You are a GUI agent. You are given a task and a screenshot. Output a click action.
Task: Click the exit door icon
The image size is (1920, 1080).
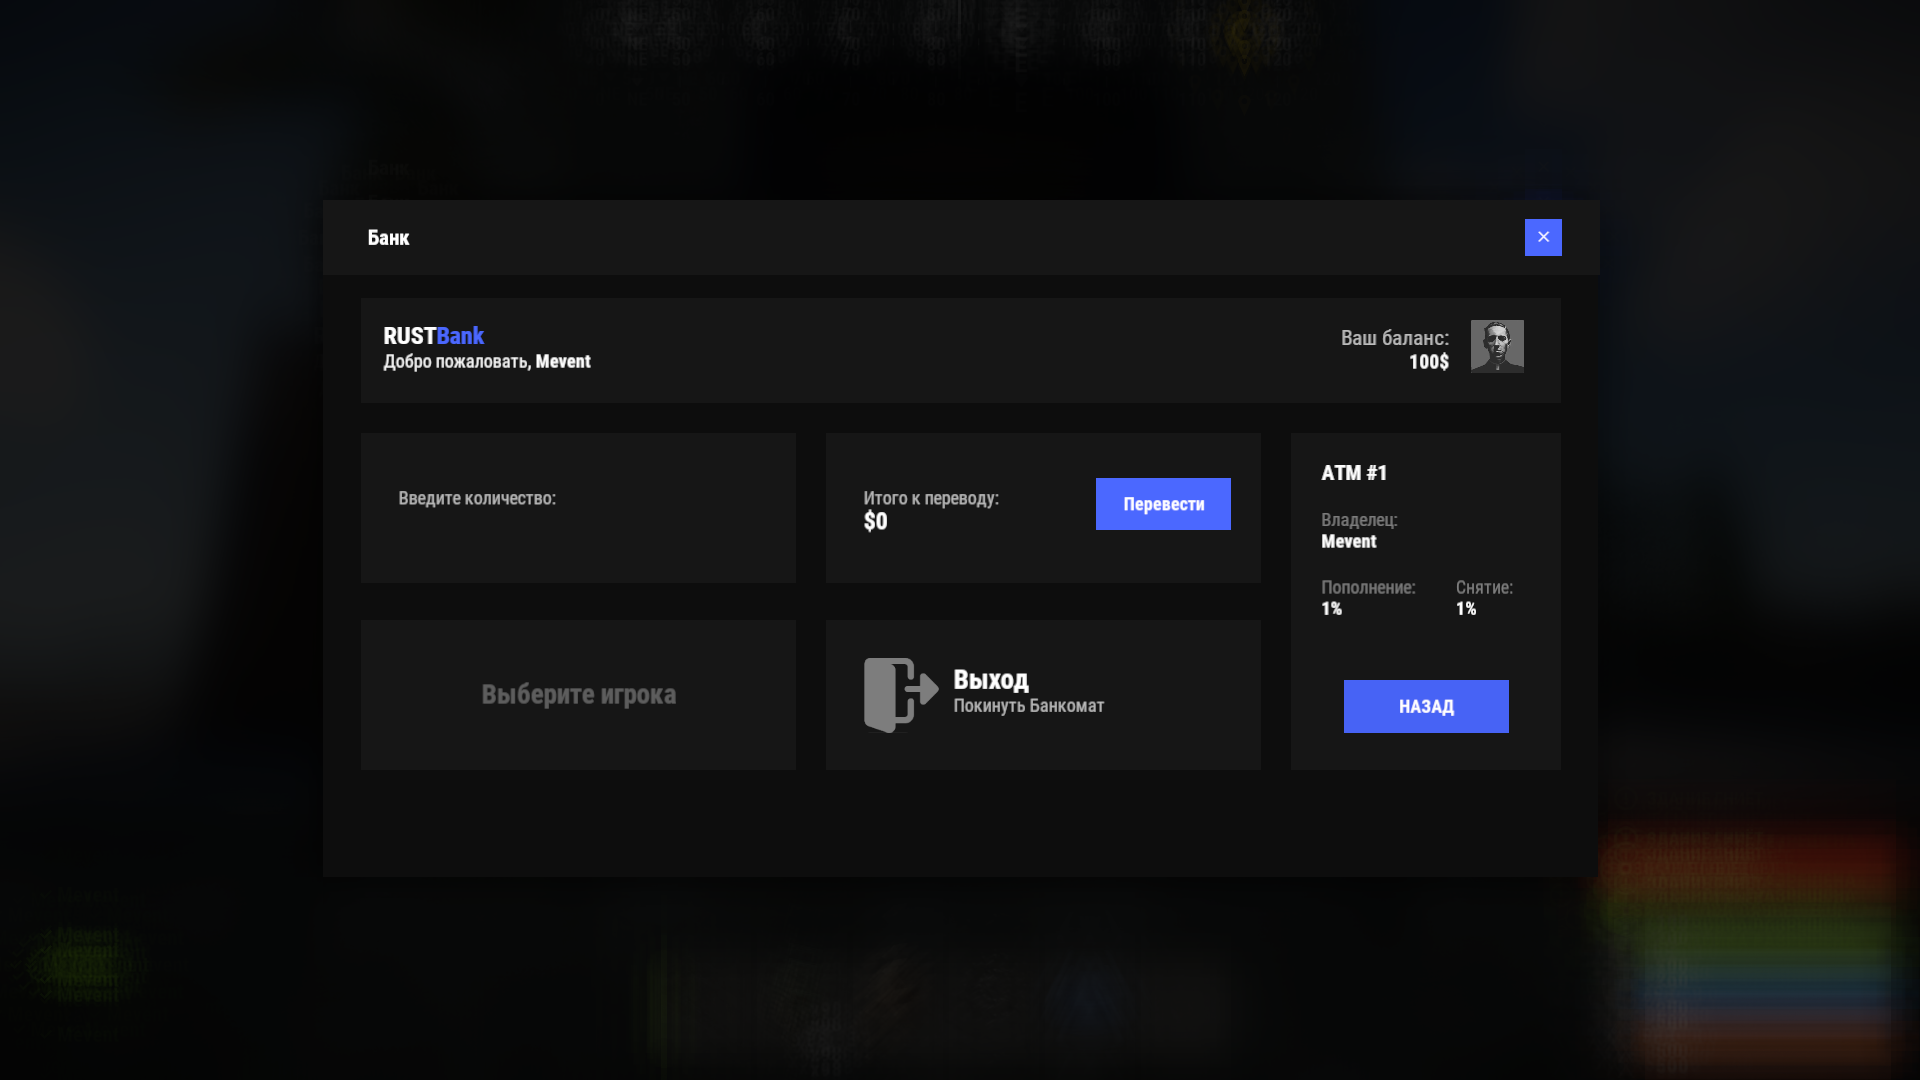900,694
